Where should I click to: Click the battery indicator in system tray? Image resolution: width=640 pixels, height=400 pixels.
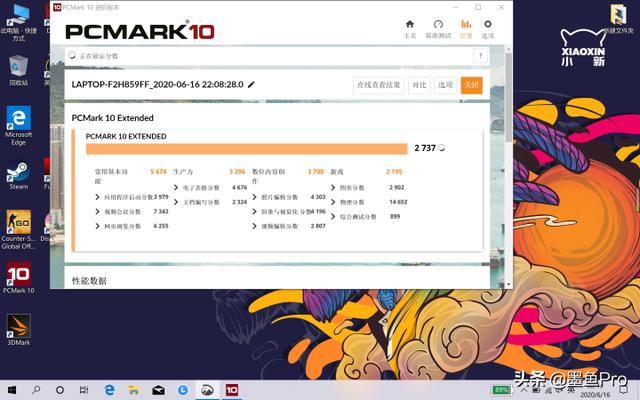coord(500,390)
